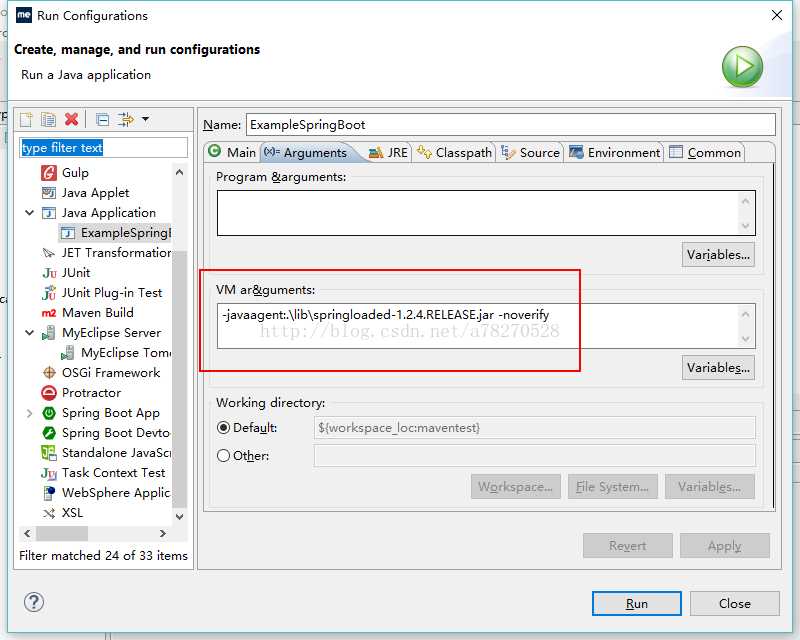Click left arrow of tree horizontal scrollbar
Image resolution: width=800 pixels, height=640 pixels.
click(x=27, y=533)
